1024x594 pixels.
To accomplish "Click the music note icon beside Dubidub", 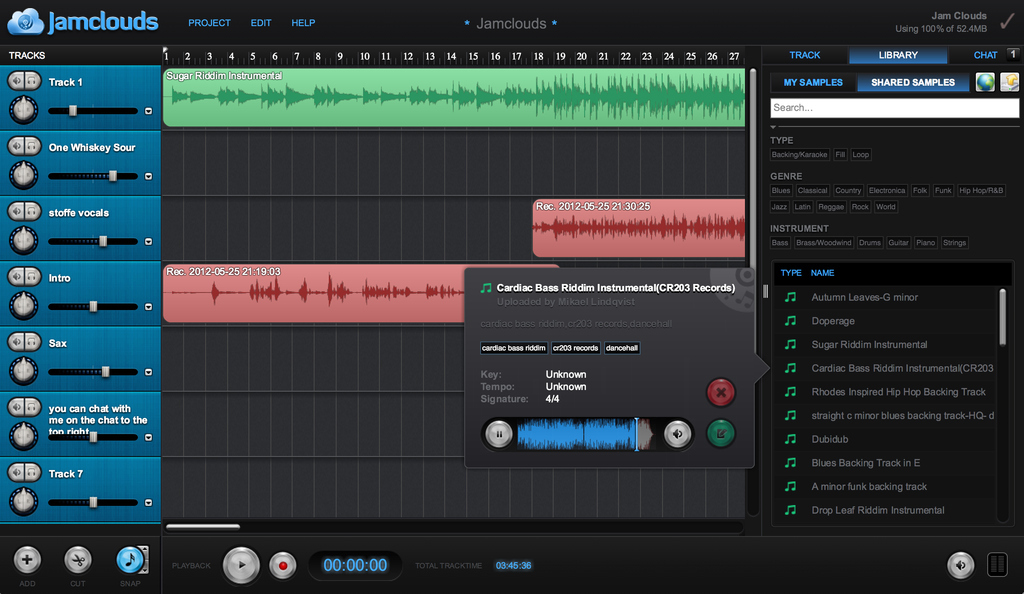I will click(790, 439).
